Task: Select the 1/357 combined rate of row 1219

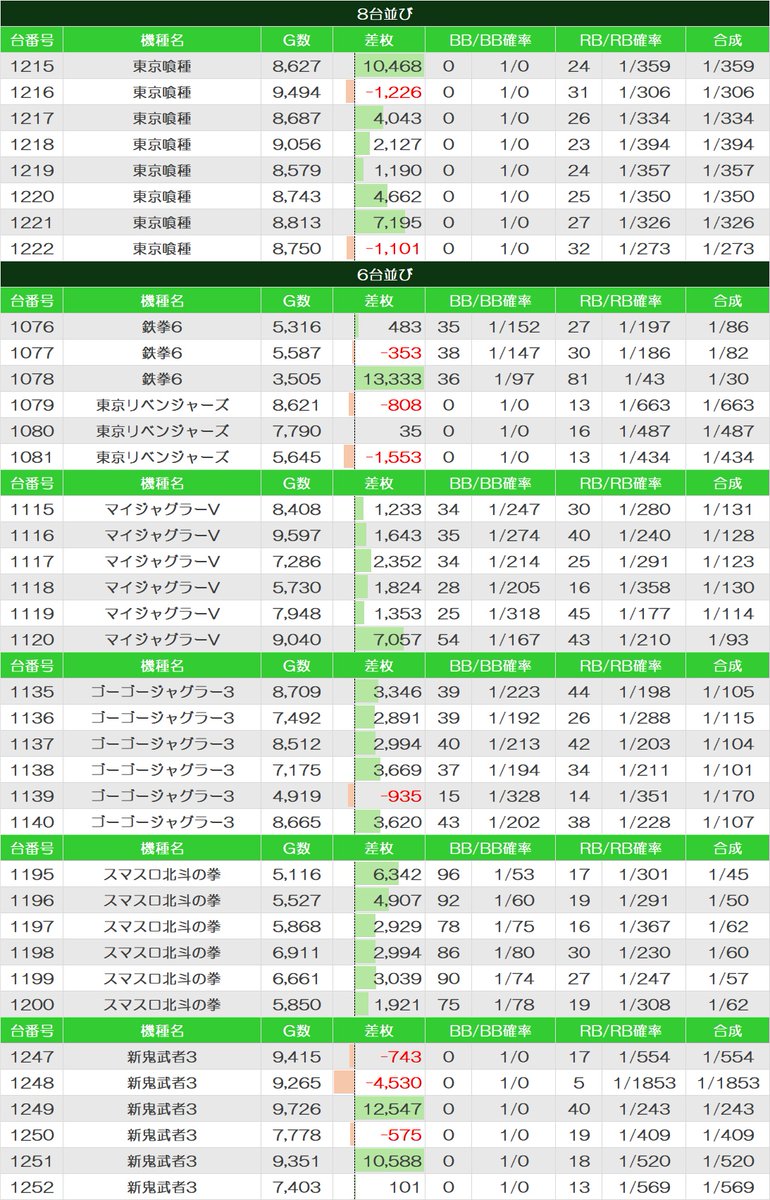Action: [728, 170]
